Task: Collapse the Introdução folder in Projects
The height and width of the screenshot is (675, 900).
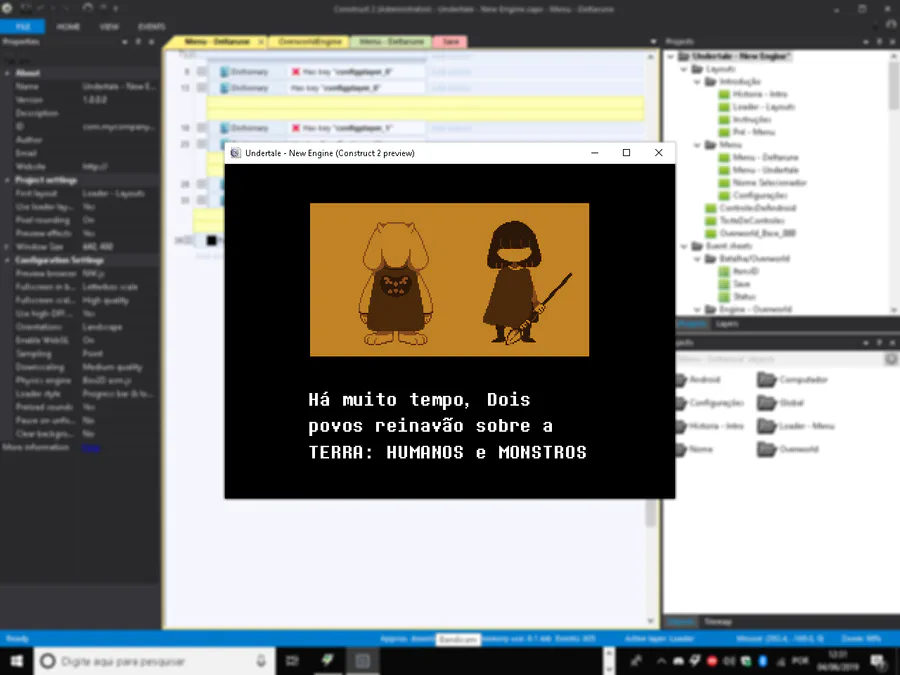Action: (697, 82)
